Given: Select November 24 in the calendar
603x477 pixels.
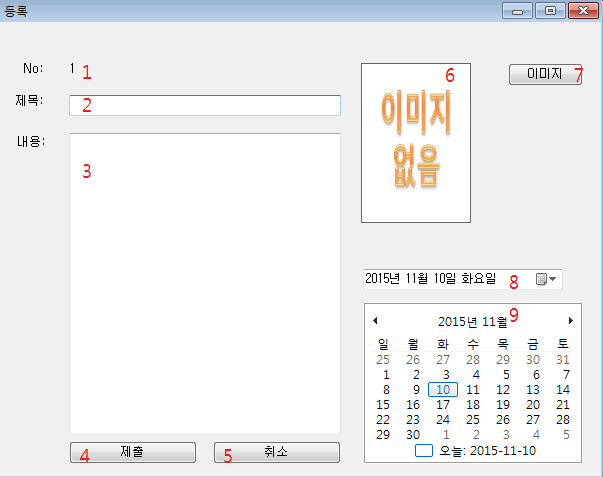Looking at the screenshot, I should [443, 419].
